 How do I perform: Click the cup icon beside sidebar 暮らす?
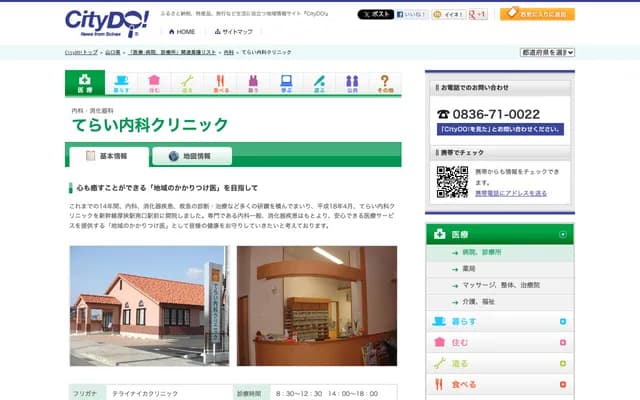(439, 321)
